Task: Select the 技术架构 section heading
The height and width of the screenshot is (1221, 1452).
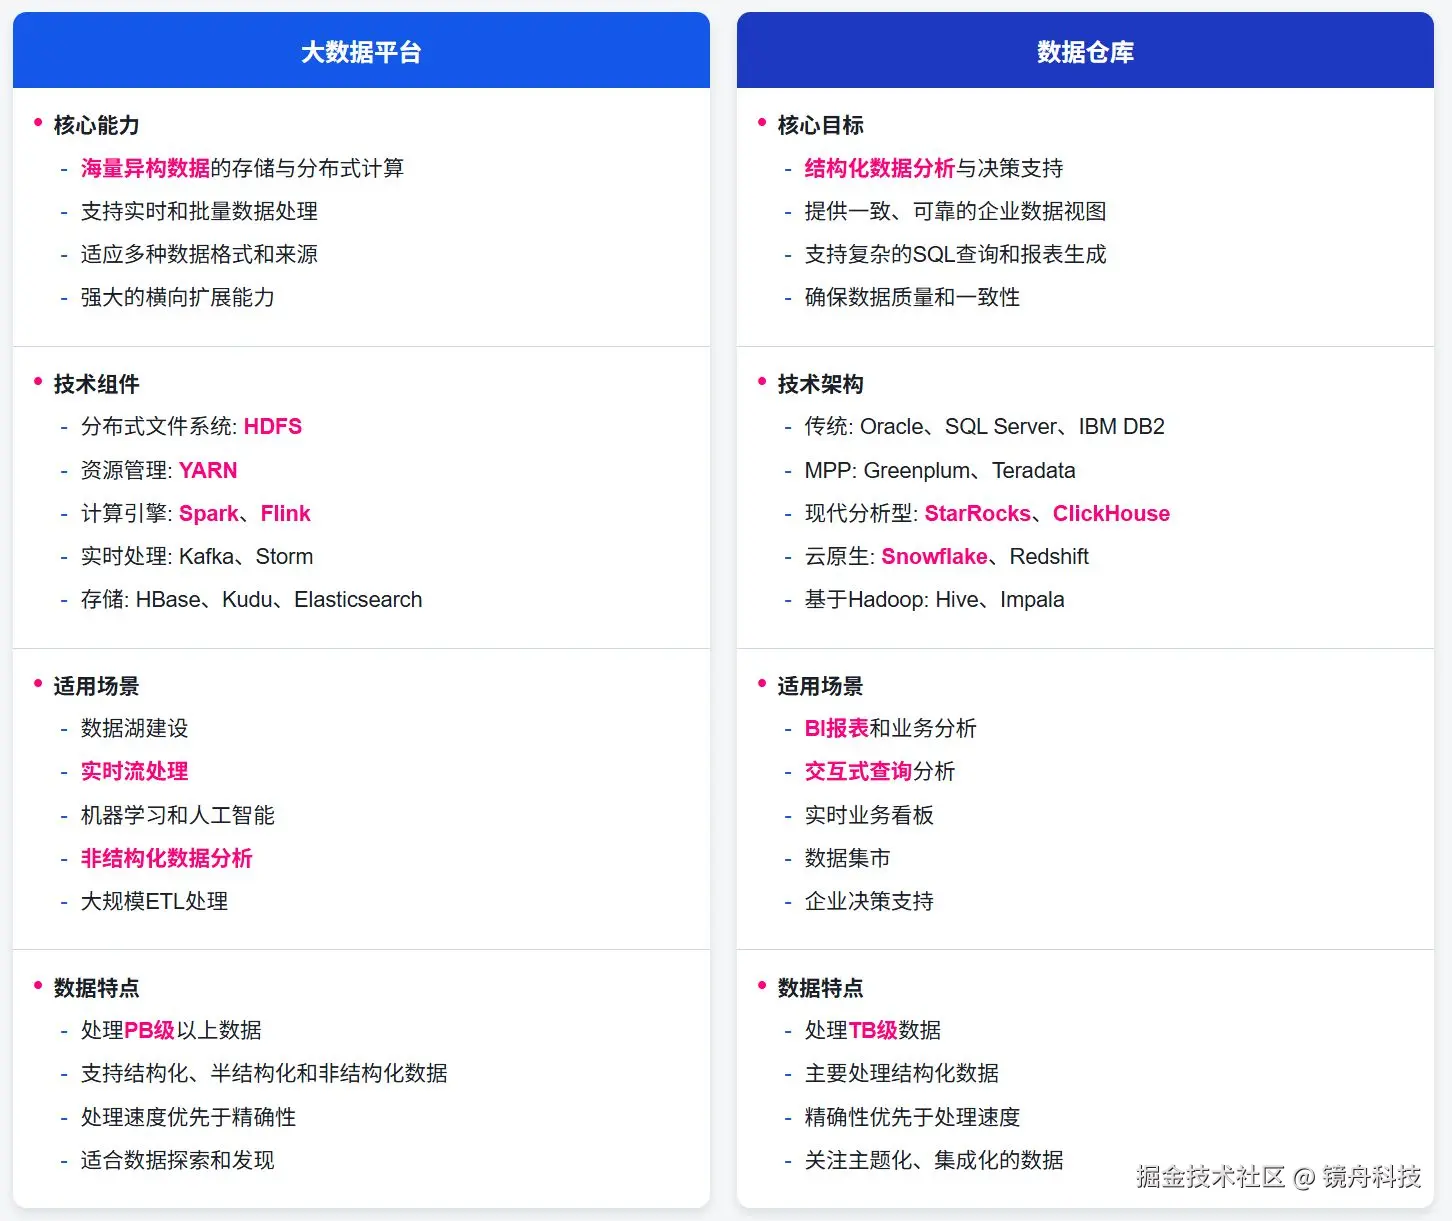Action: click(x=820, y=384)
